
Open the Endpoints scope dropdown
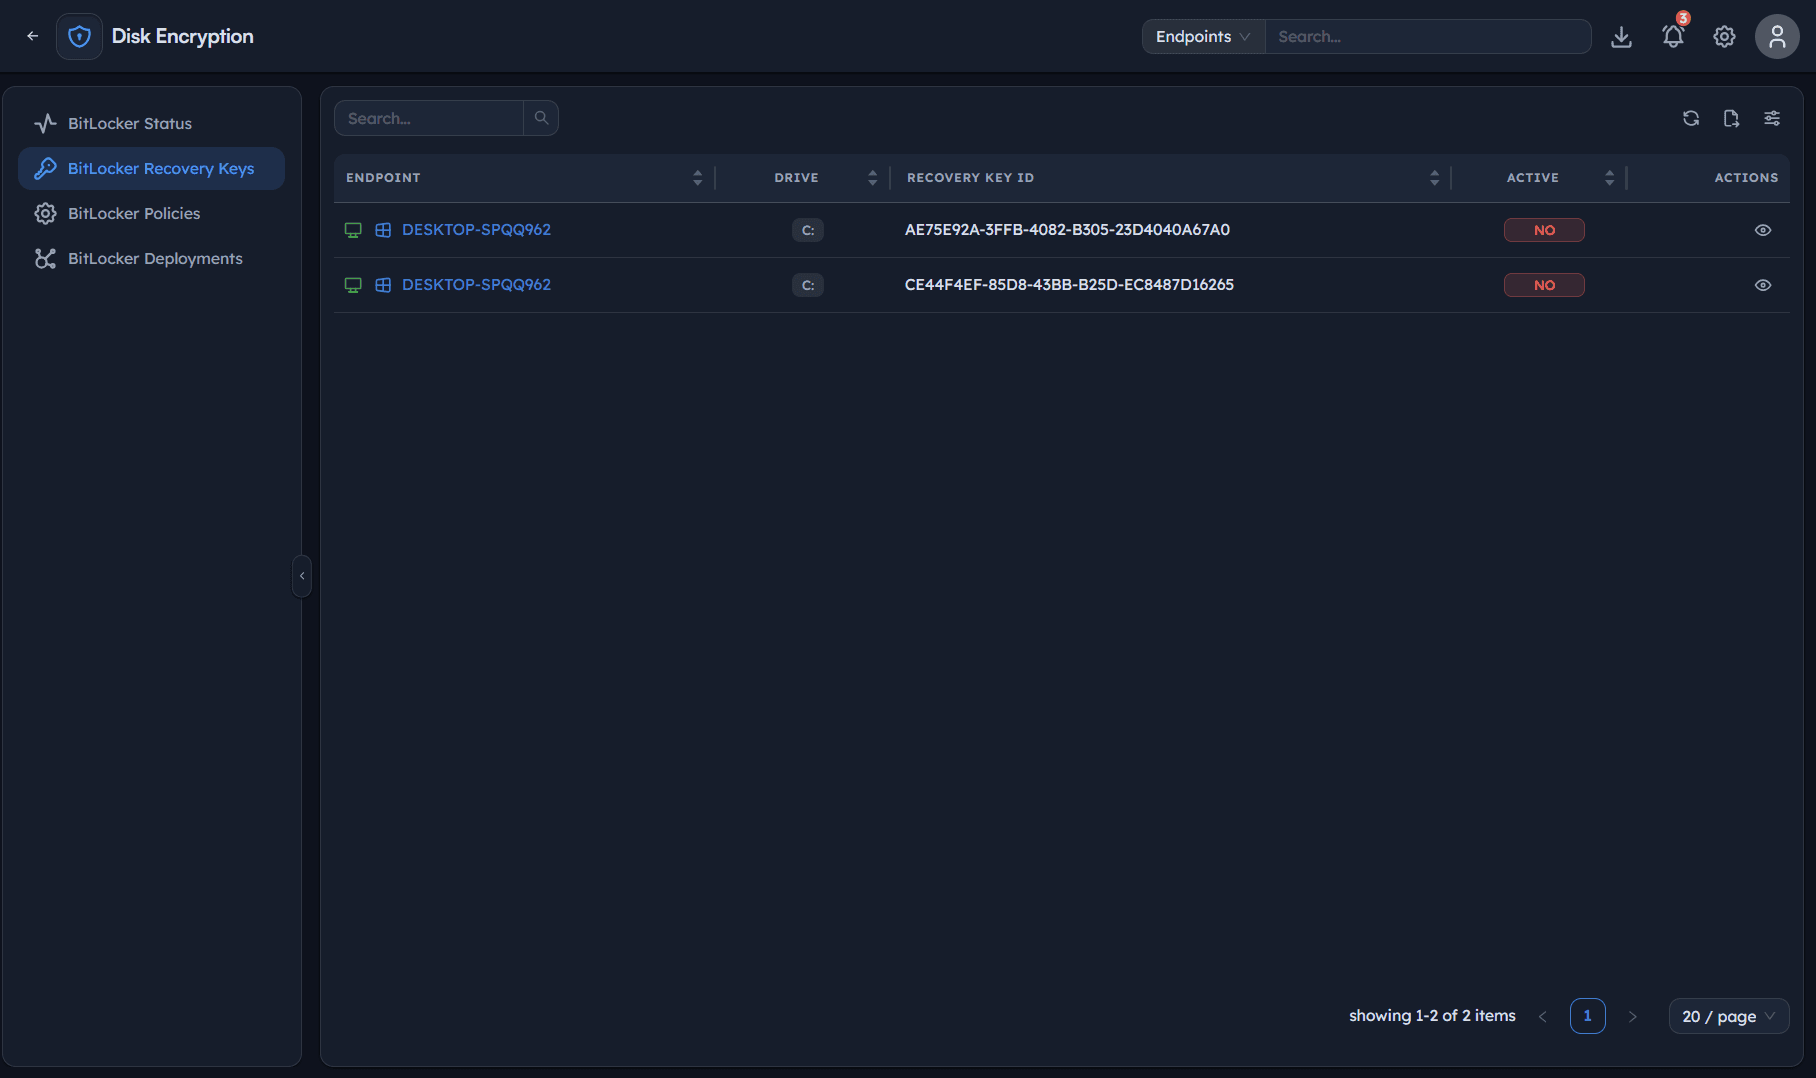point(1203,37)
